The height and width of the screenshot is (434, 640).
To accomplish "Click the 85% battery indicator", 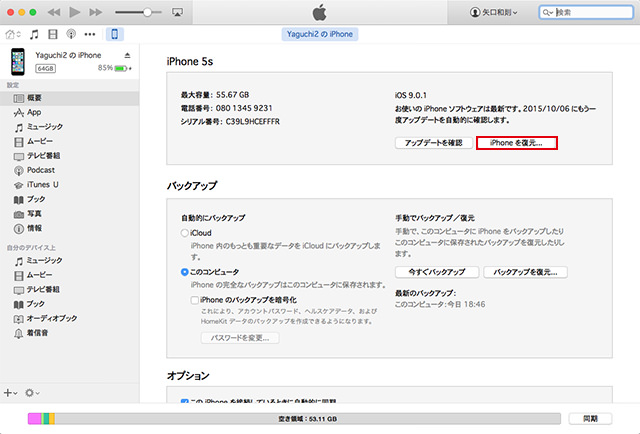I will point(114,68).
